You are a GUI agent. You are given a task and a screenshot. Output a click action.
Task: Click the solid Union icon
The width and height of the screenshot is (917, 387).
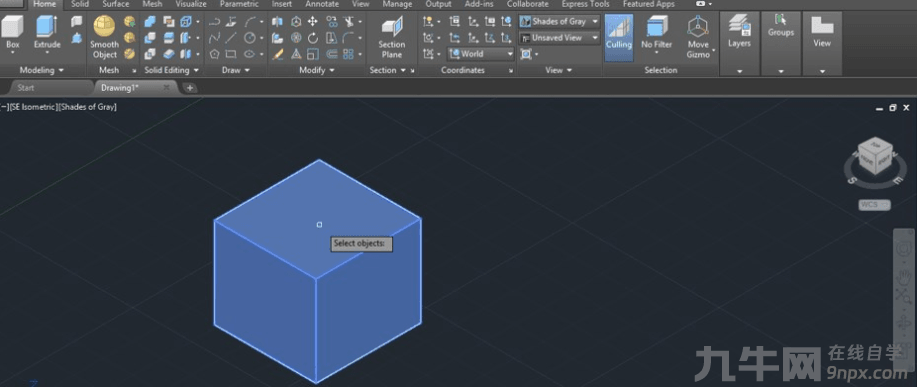pos(150,22)
